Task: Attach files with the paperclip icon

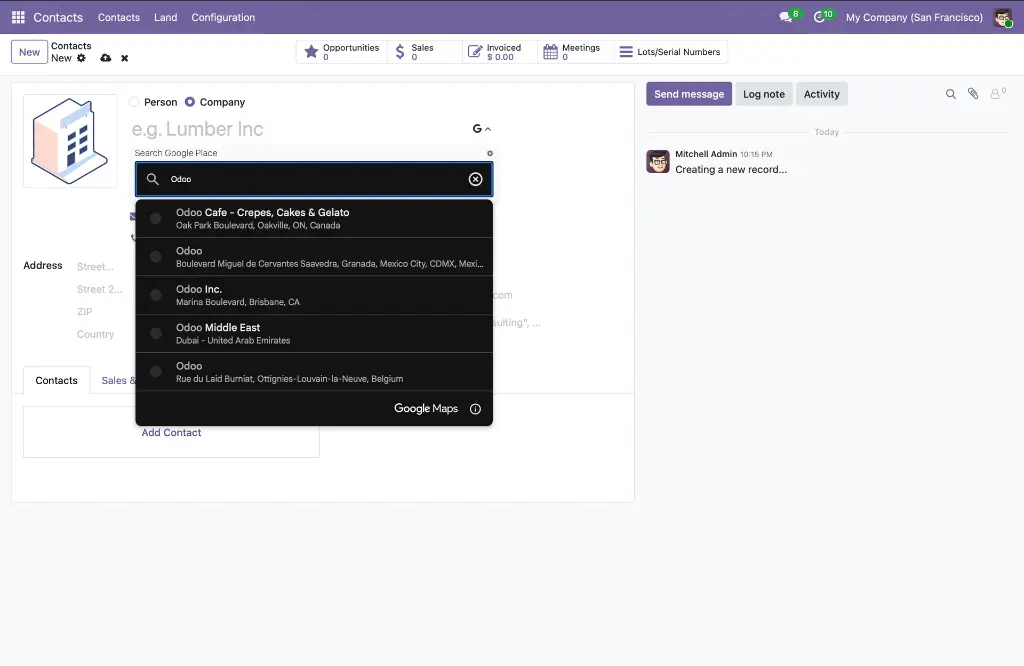Action: [973, 94]
